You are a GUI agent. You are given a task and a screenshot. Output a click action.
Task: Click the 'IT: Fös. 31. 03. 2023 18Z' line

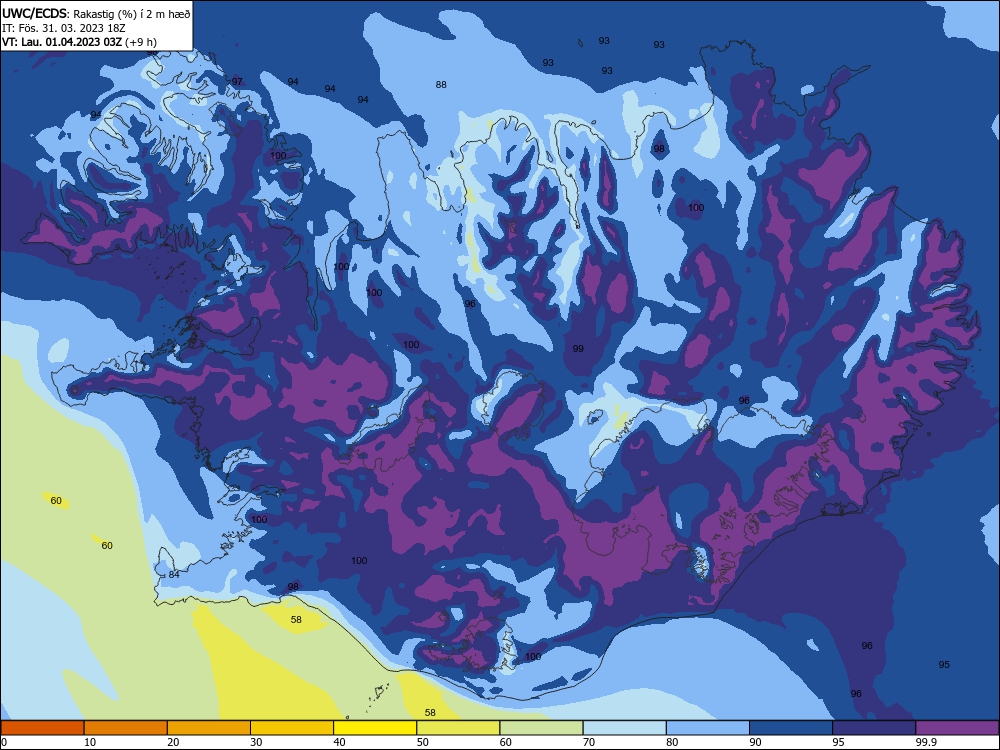tap(64, 28)
